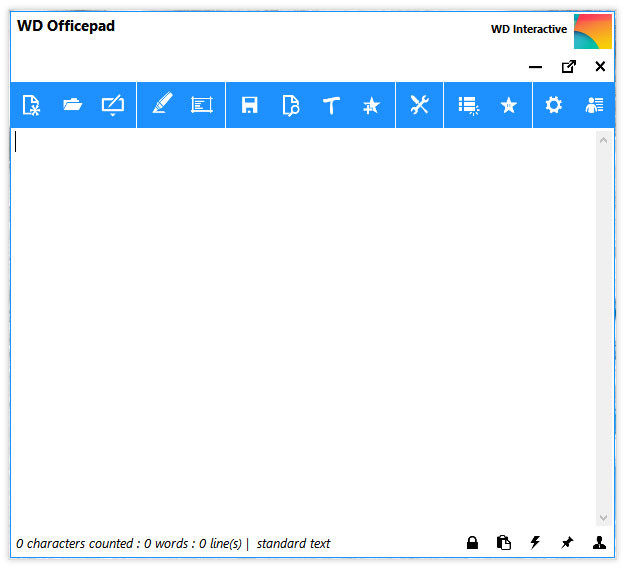This screenshot has width=623, height=570.
Task: Open settings with the gear icon
Action: (x=553, y=105)
